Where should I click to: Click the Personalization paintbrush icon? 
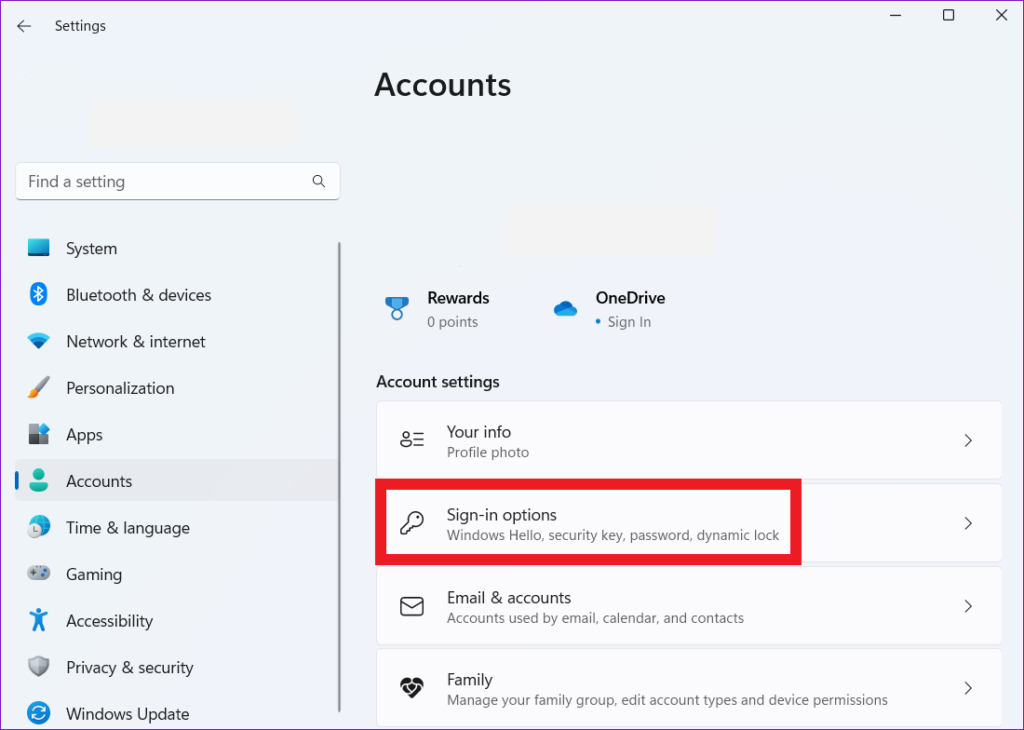(x=39, y=387)
